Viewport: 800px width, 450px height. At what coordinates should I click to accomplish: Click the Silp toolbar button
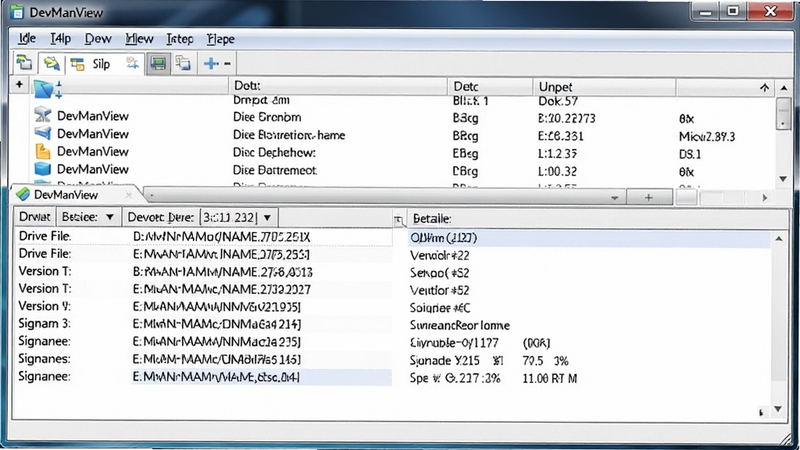101,64
